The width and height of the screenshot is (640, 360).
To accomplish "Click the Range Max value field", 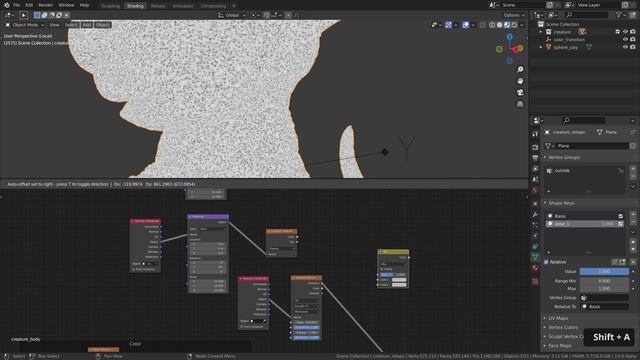I will tap(604, 288).
